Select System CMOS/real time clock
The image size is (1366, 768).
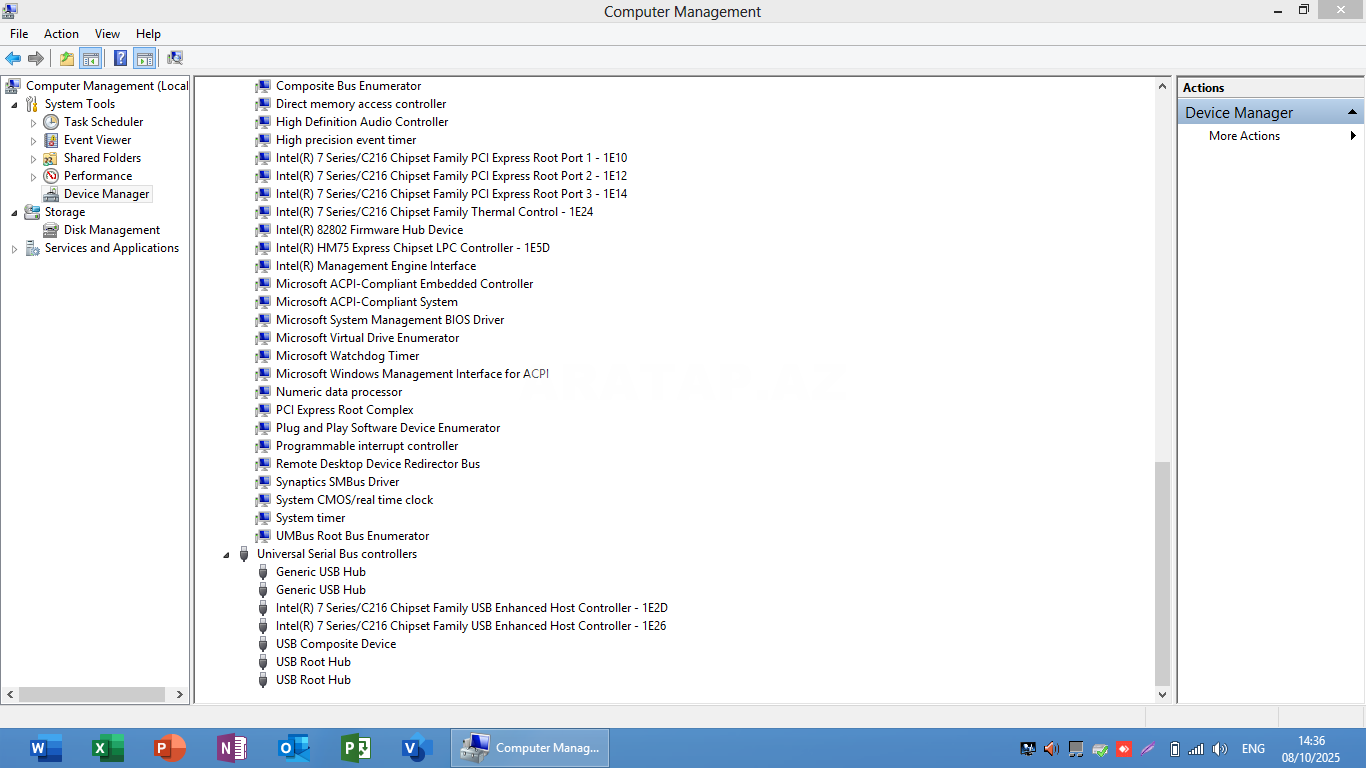[x=354, y=500]
